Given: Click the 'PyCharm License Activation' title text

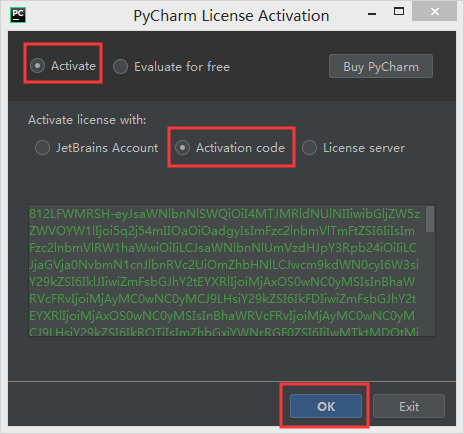Looking at the screenshot, I should 231,16.
